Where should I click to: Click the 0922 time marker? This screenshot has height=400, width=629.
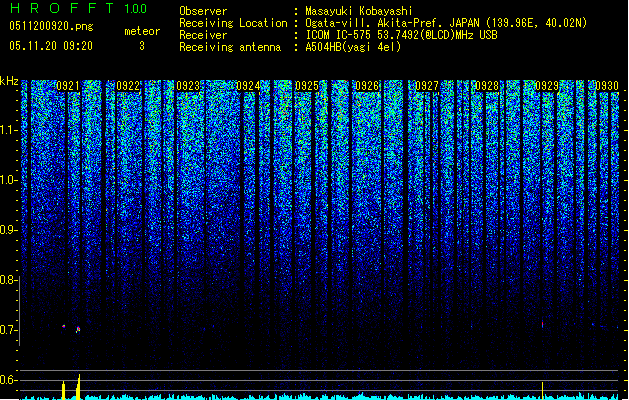[128, 86]
